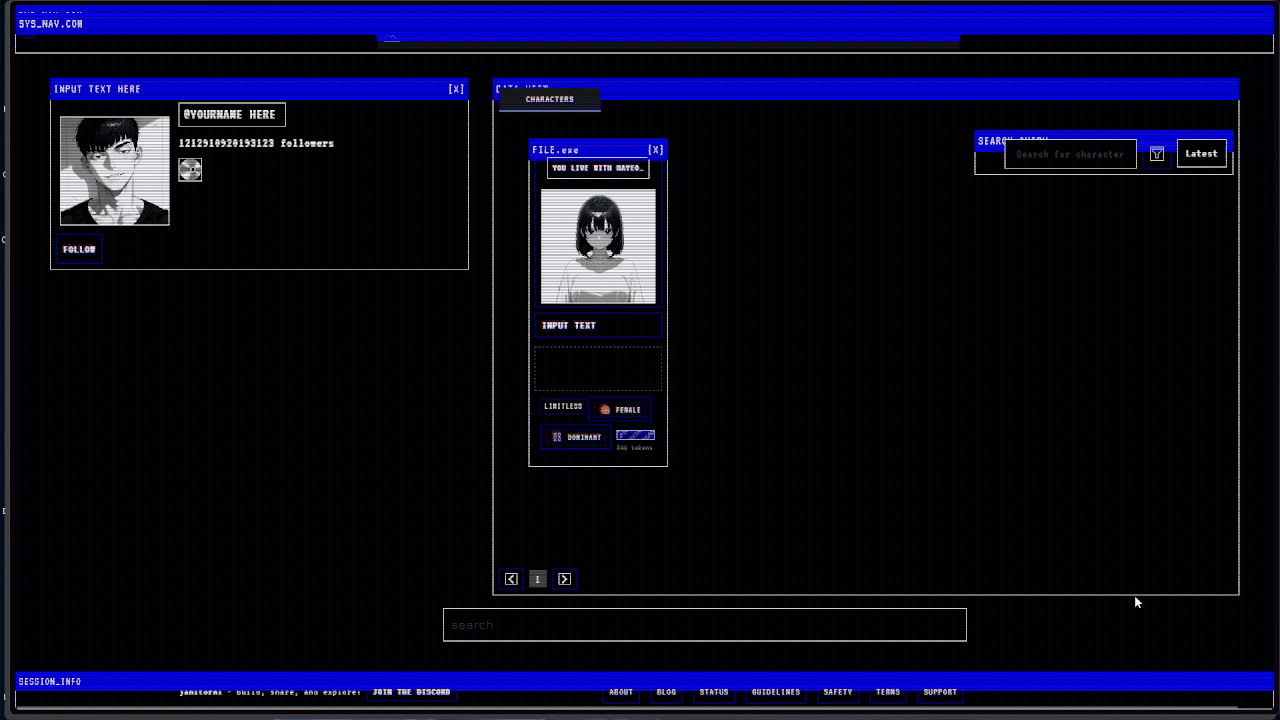Open the SAFETY footer link
1280x720 pixels.
coord(838,692)
